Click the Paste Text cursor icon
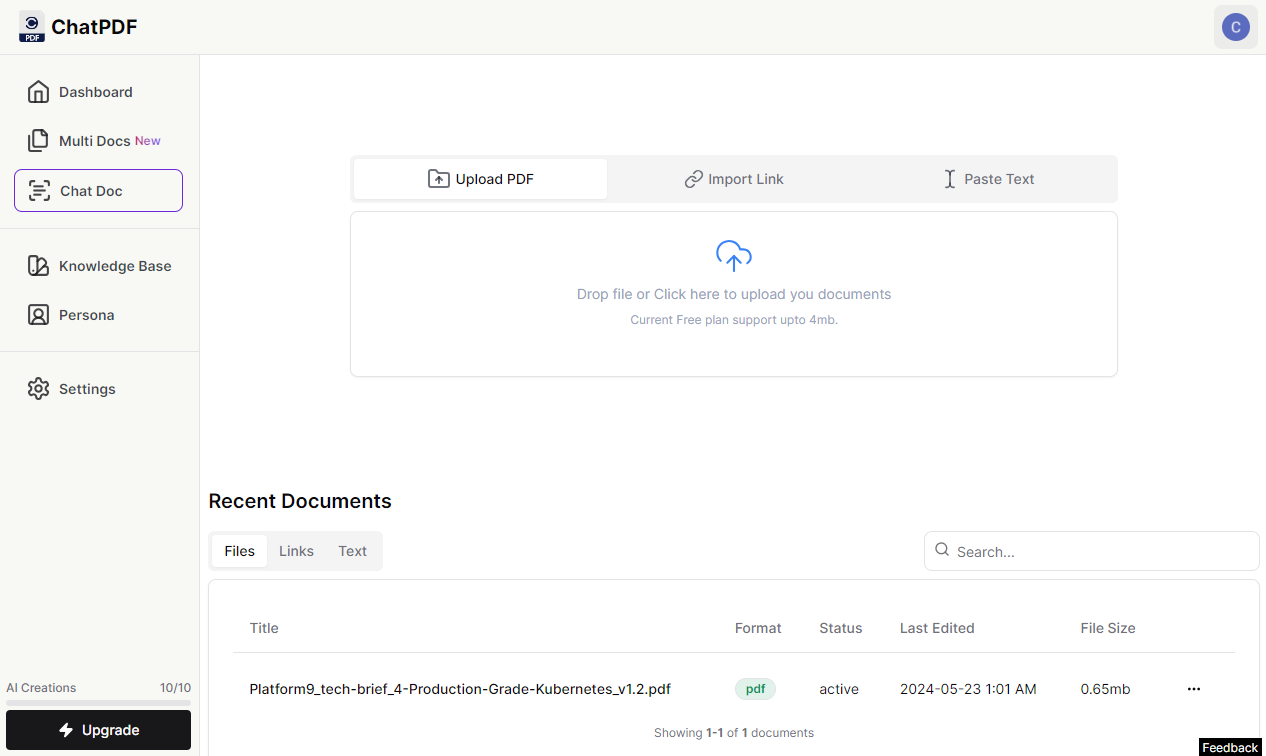This screenshot has height=756, width=1266. (950, 179)
